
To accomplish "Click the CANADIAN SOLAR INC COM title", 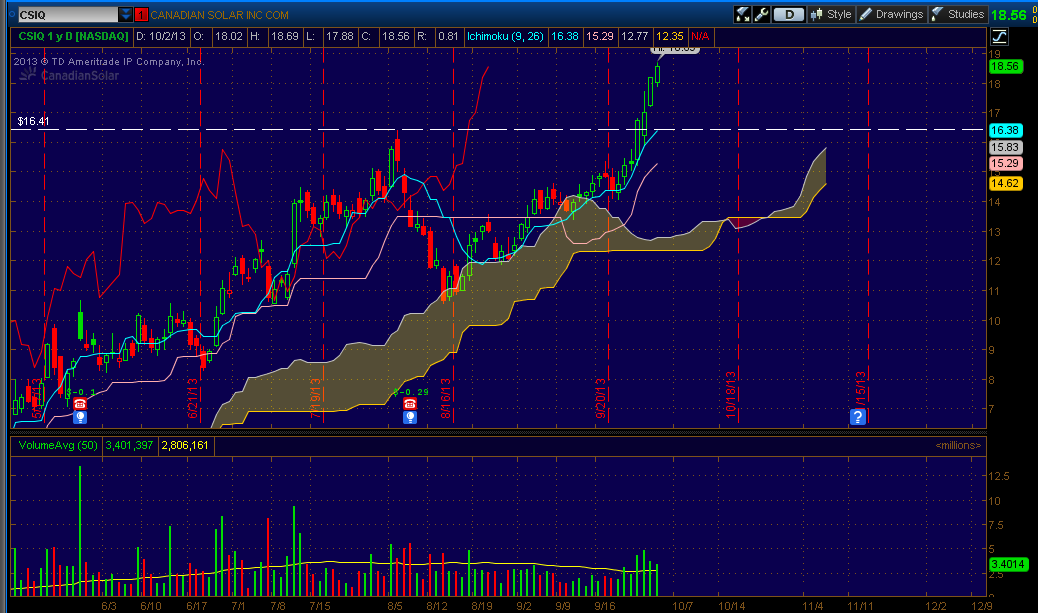I will coord(219,15).
